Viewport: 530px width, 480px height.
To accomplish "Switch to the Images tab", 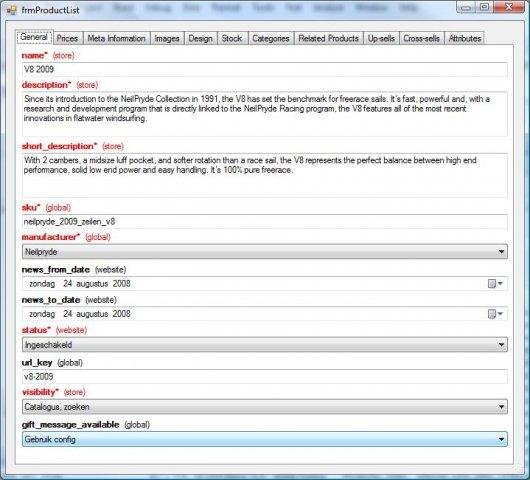I will pyautogui.click(x=167, y=39).
